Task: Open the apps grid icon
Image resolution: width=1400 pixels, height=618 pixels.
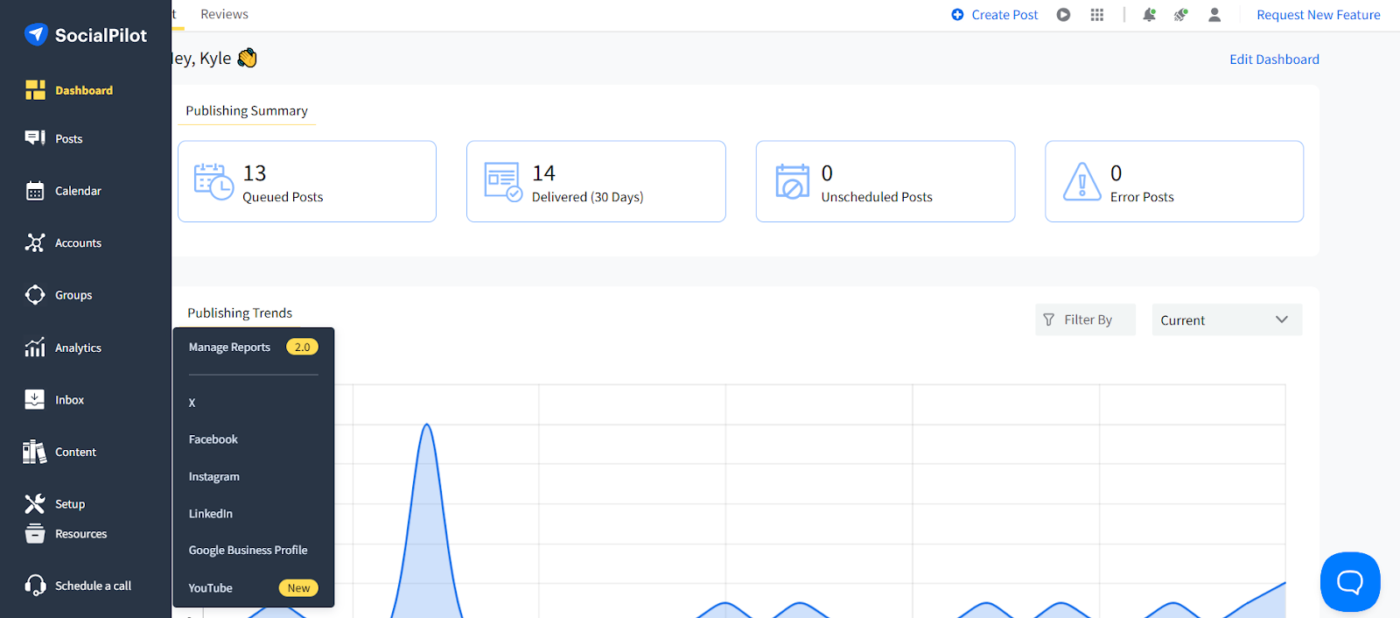Action: point(1097,15)
